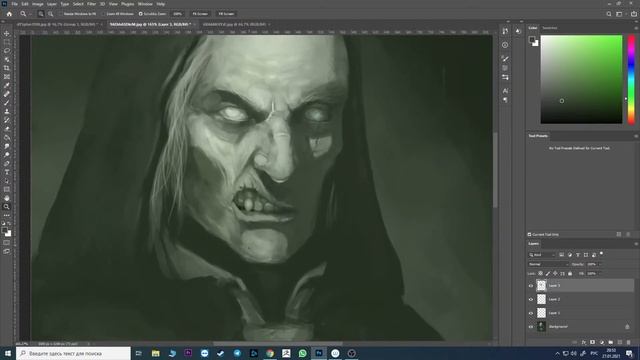Open WhatsApp from the taskbar
640x360 pixels.
[302, 353]
